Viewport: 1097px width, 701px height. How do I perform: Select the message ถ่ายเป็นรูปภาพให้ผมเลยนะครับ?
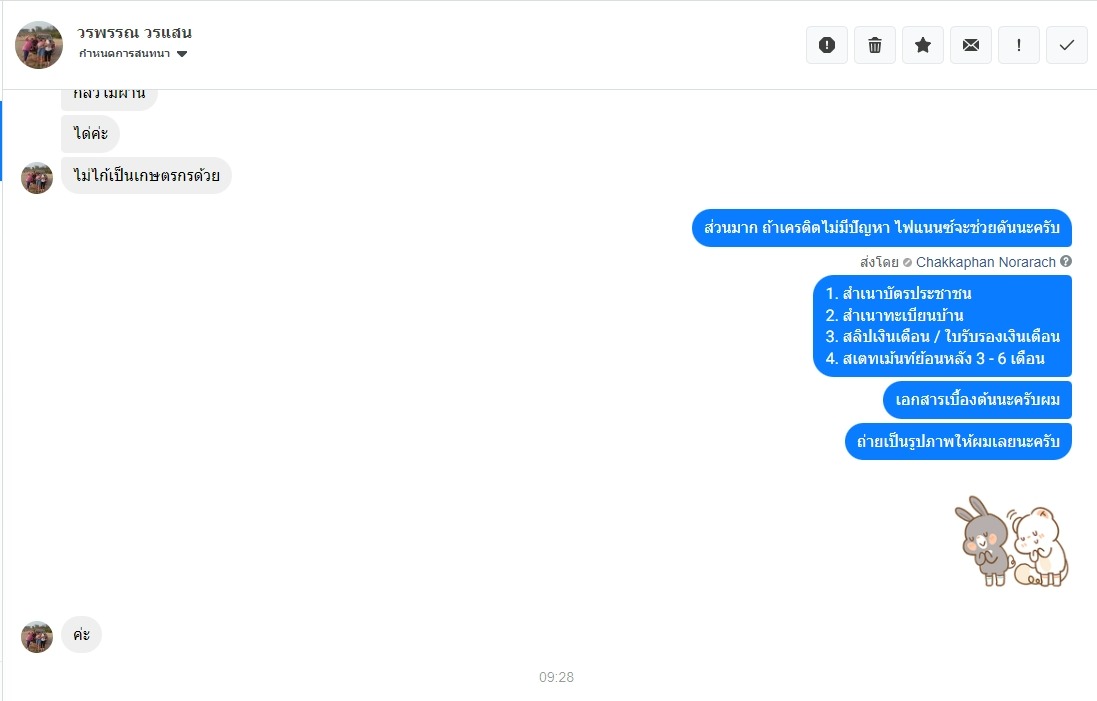[958, 441]
